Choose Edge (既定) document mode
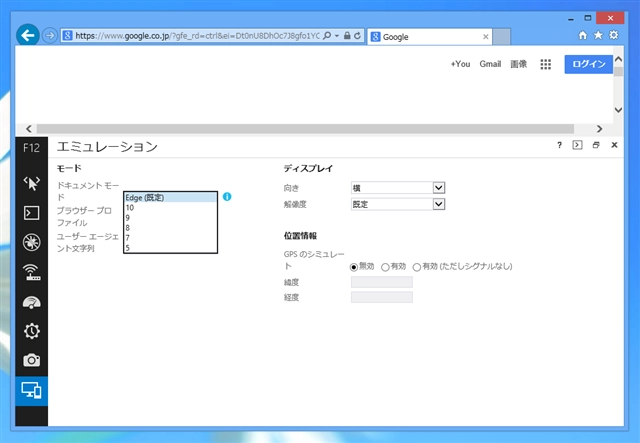 170,198
